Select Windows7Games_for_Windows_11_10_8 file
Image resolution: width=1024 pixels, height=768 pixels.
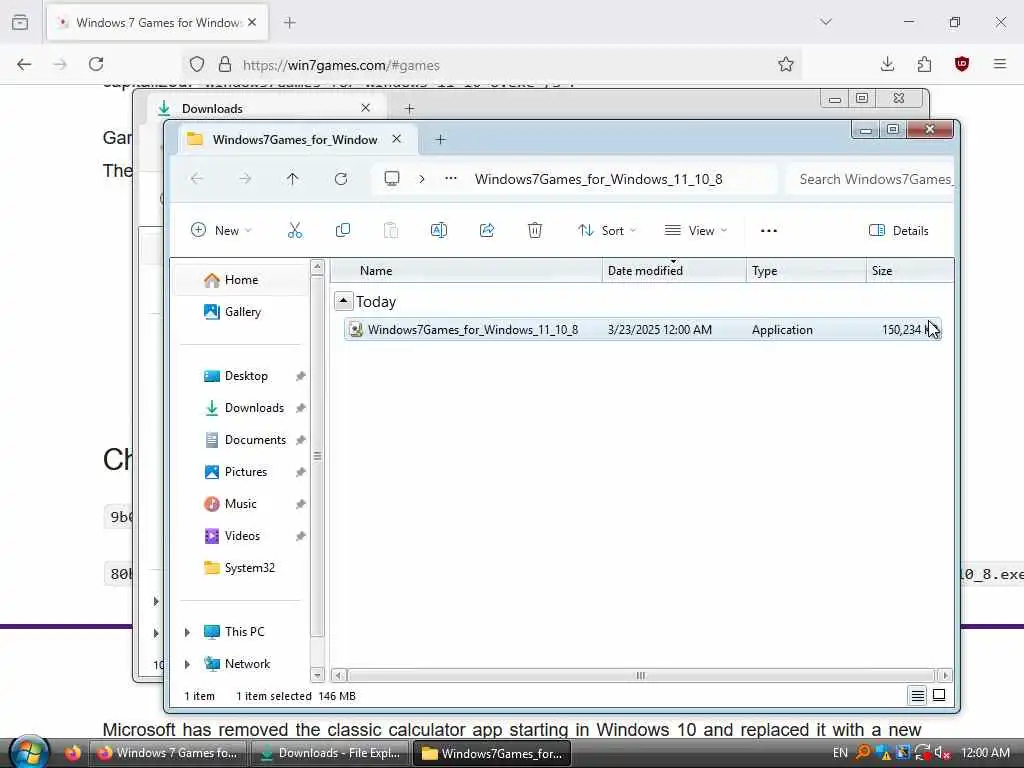click(643, 330)
